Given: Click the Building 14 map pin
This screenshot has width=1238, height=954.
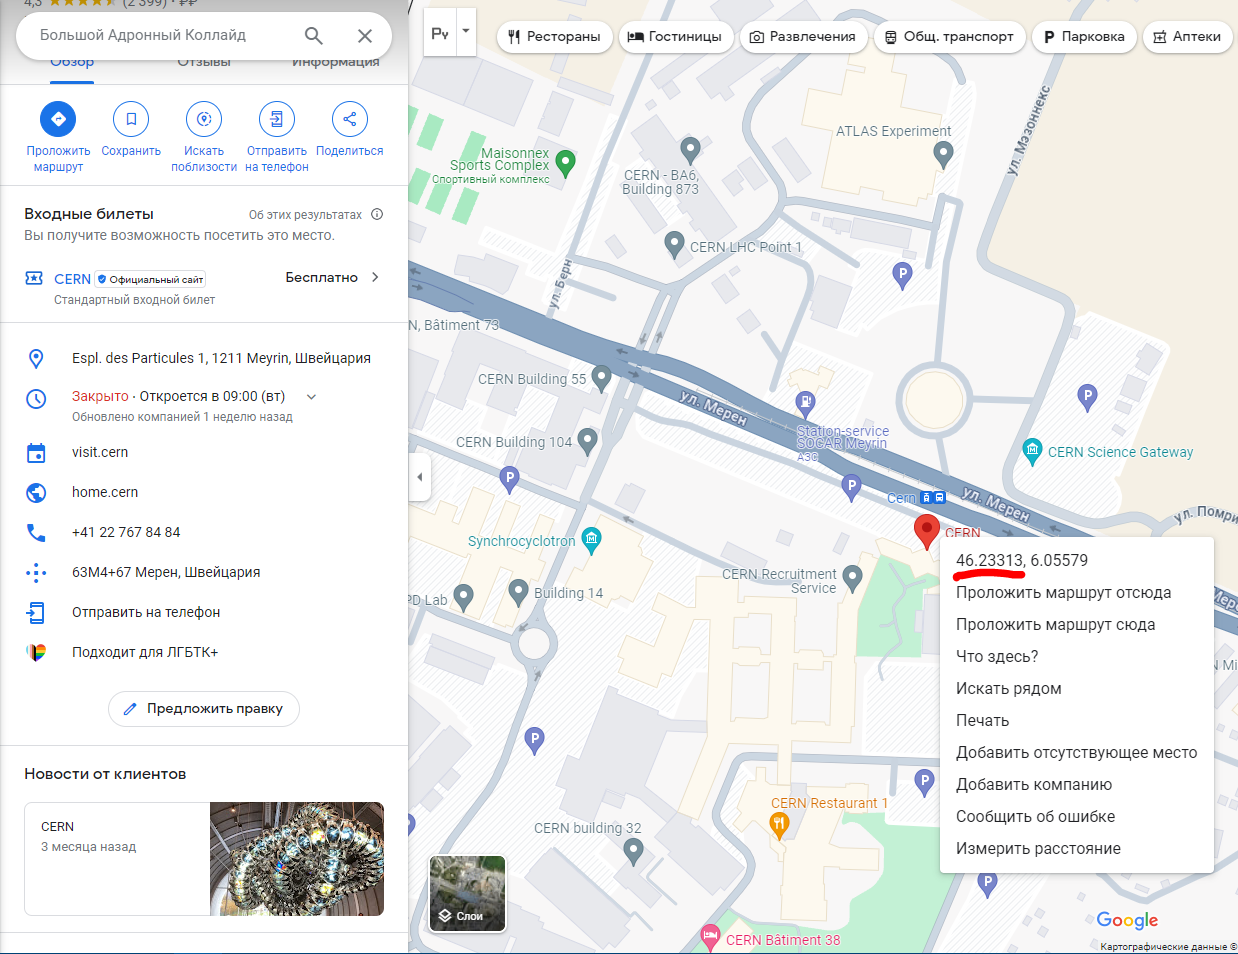Looking at the screenshot, I should 518,593.
